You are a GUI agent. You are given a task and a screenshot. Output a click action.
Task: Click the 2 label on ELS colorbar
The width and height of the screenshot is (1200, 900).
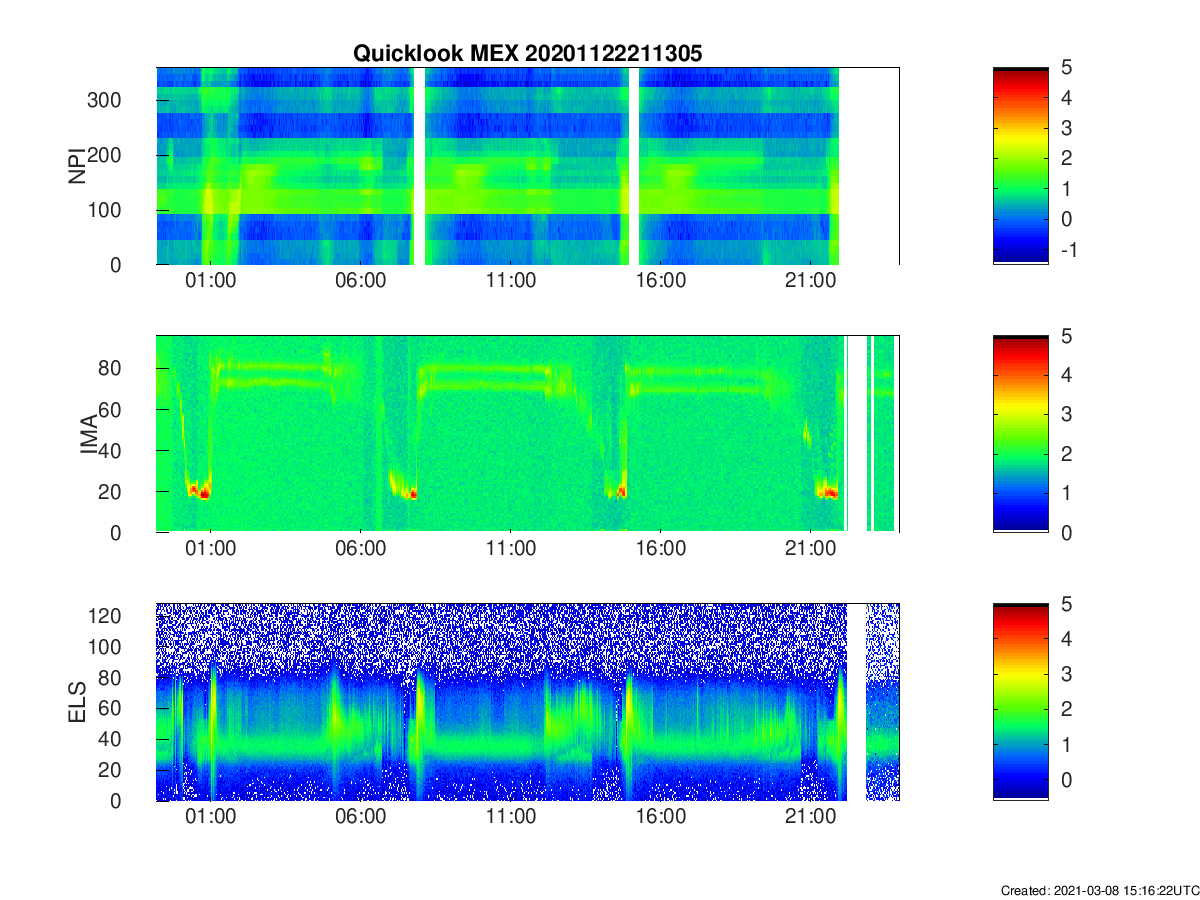[1066, 711]
